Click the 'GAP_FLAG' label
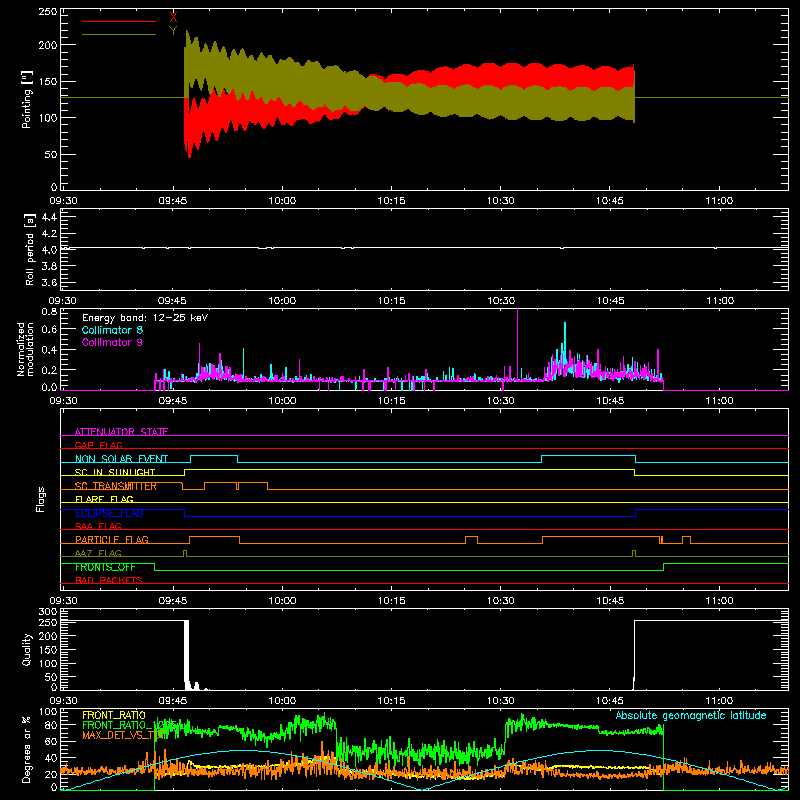 99,445
